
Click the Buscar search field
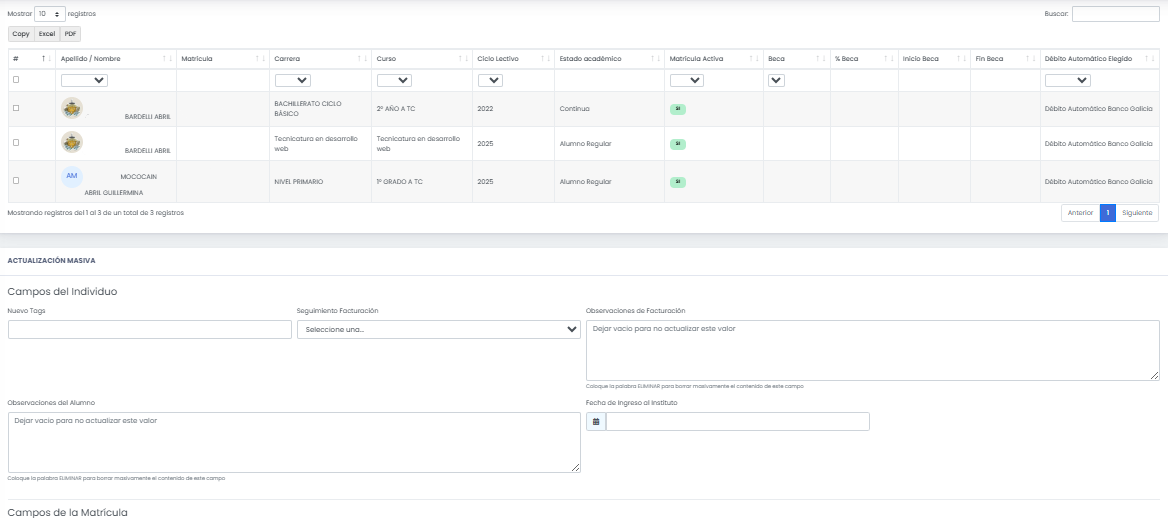coord(1115,14)
